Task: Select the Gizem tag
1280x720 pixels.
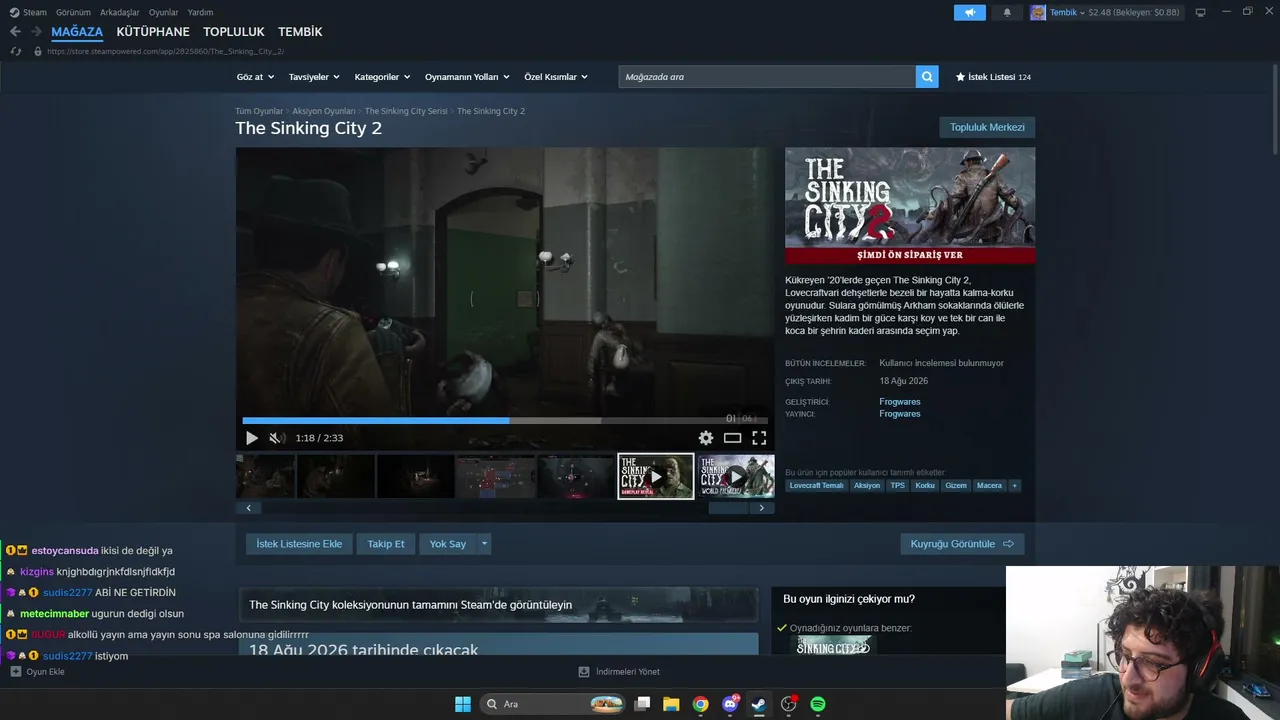Action: [956, 486]
